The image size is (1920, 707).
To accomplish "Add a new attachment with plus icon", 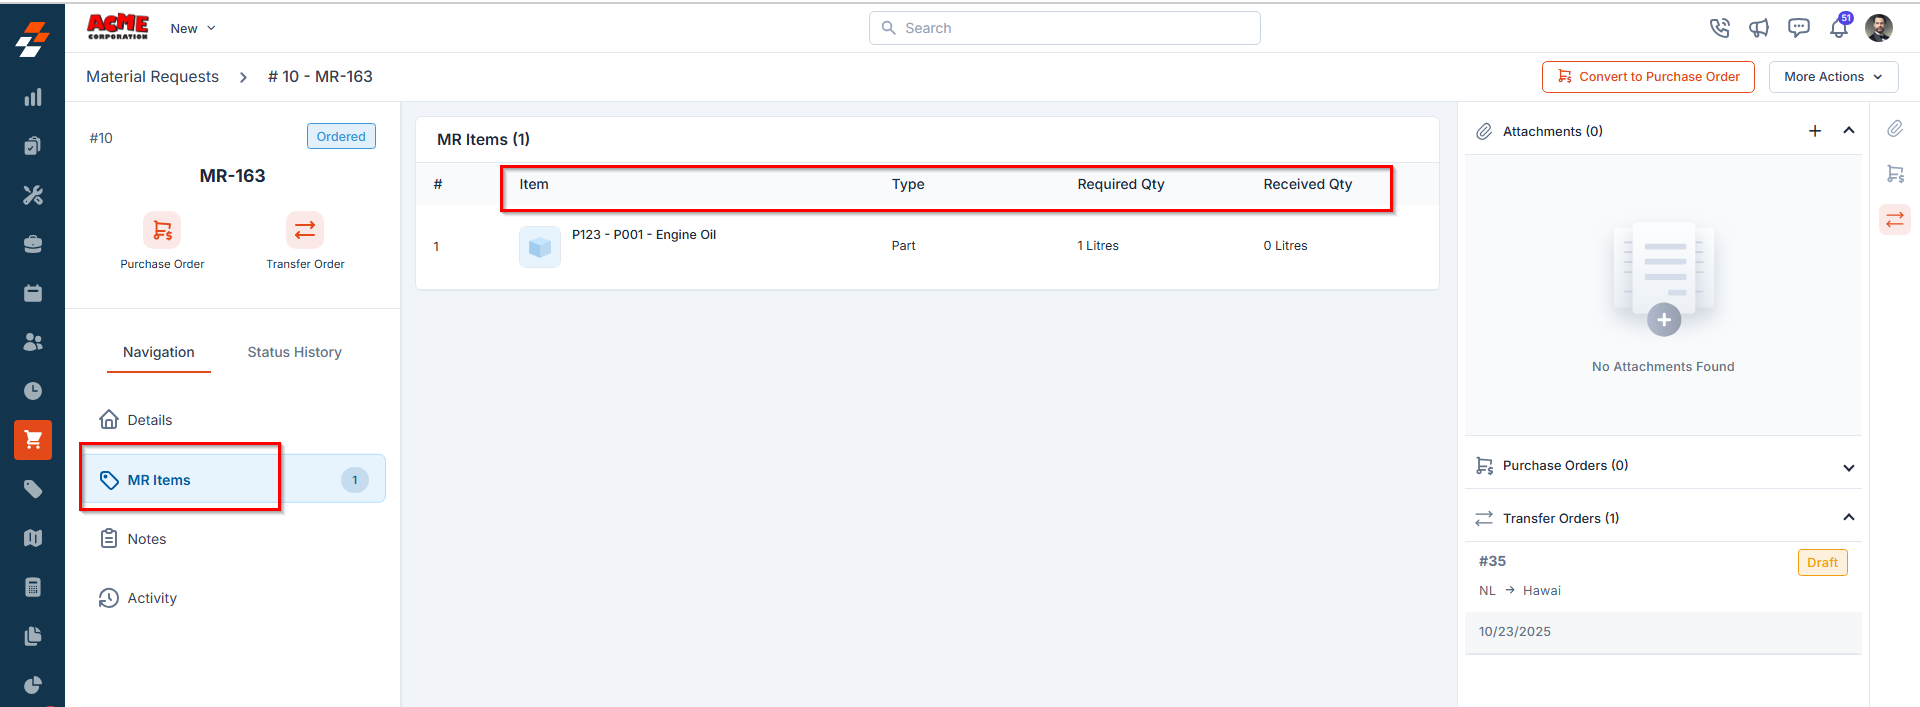I will click(1815, 131).
